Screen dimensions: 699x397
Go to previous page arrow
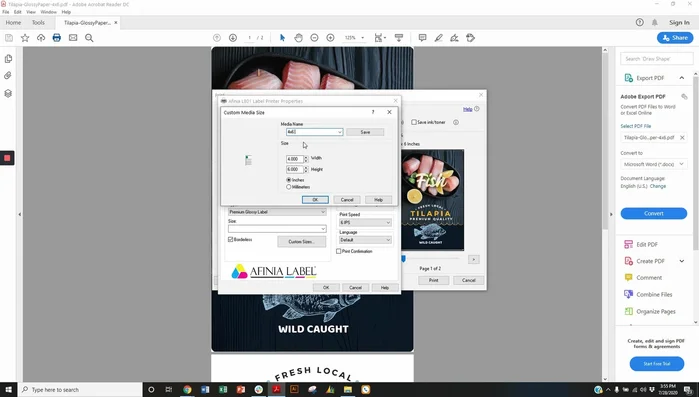(x=217, y=38)
